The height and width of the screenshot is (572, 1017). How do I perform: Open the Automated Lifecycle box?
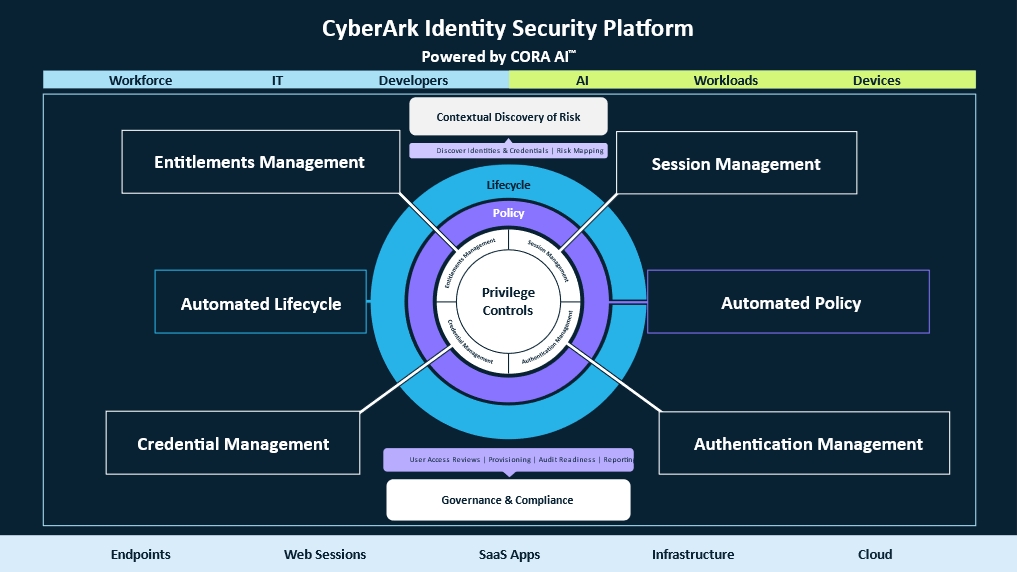coord(261,304)
